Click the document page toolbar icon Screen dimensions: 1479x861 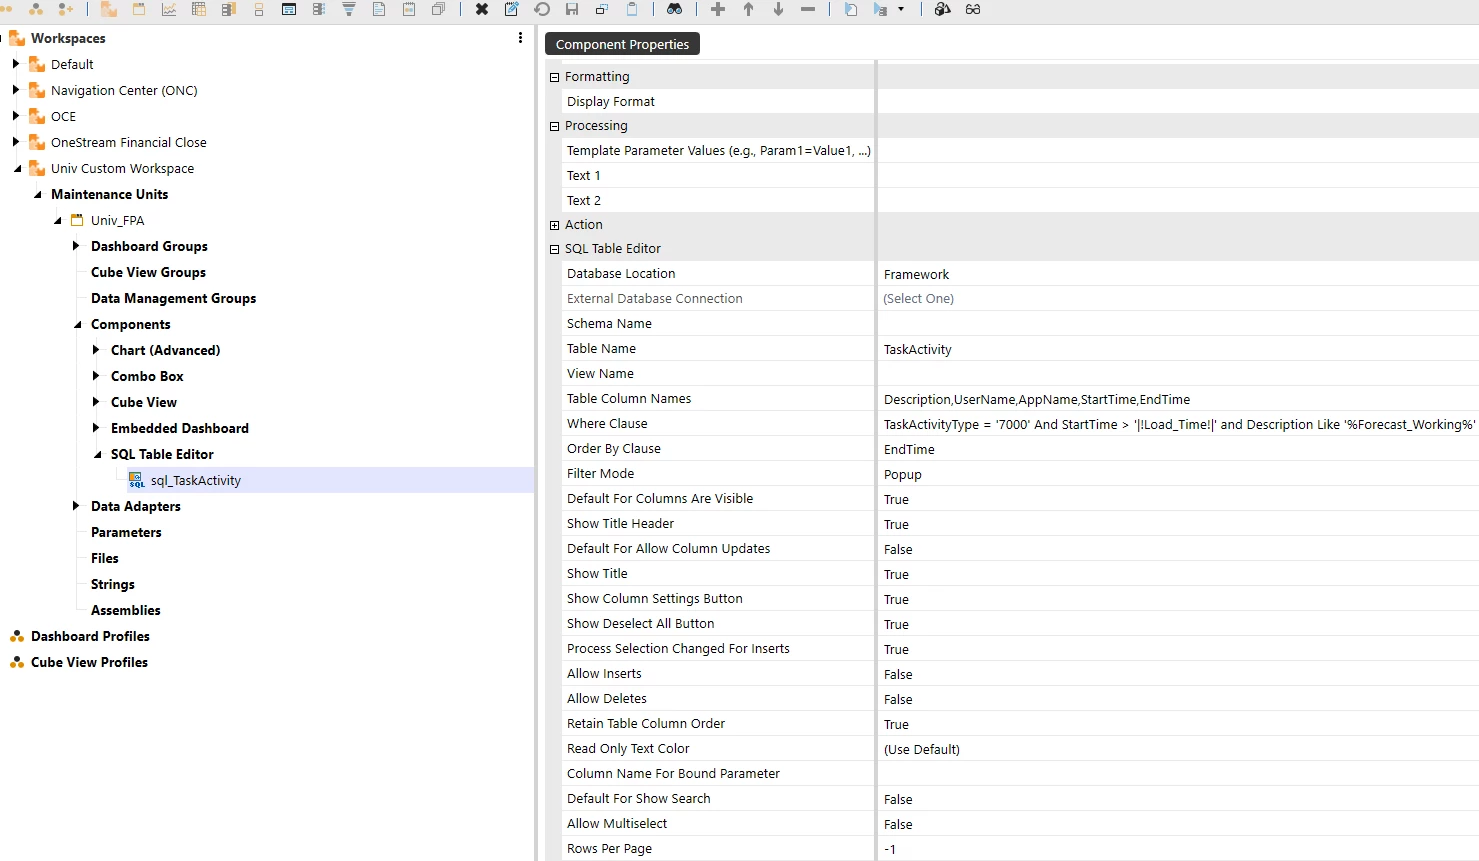(379, 9)
